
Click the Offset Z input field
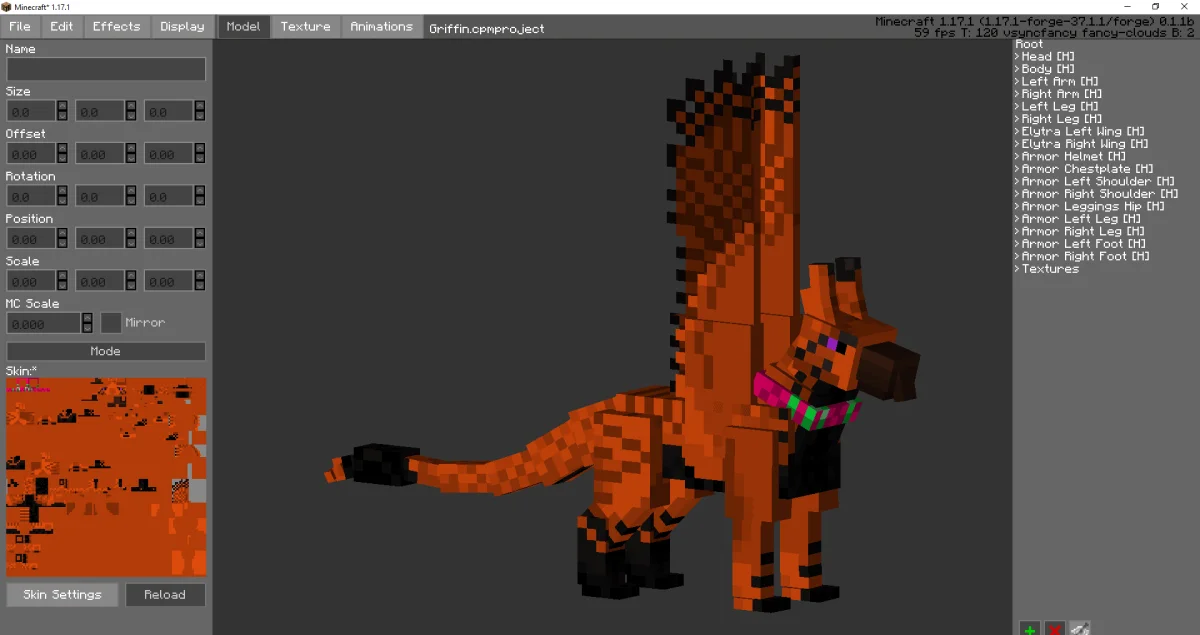169,154
